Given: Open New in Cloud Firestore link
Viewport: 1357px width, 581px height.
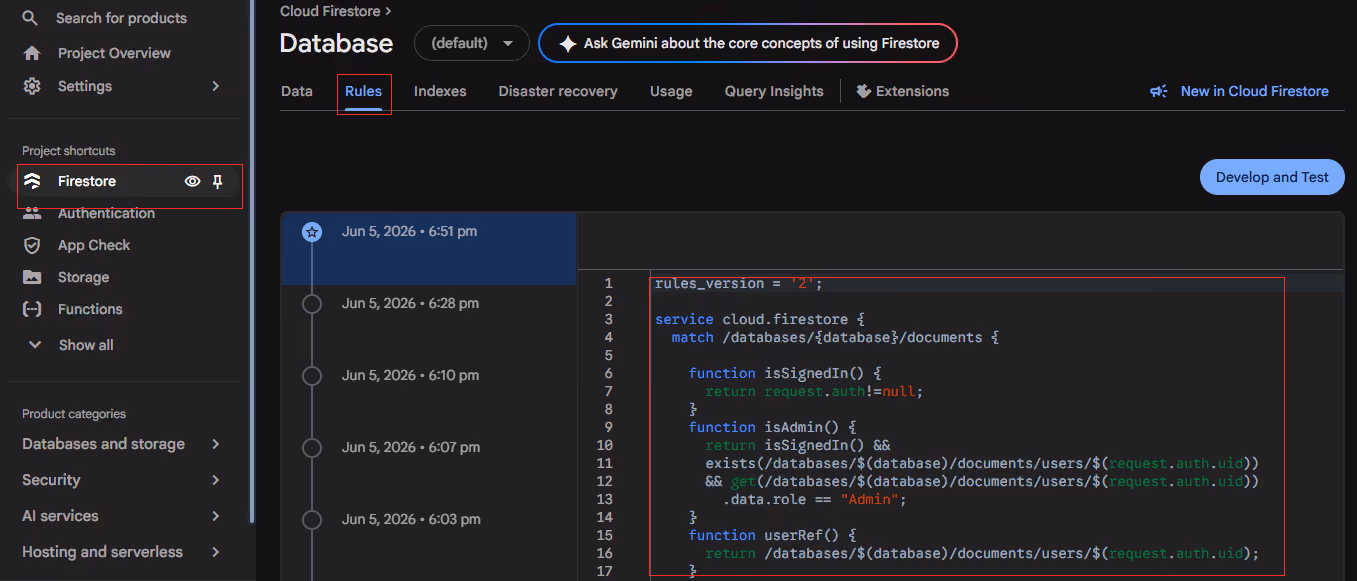Looking at the screenshot, I should pos(1240,91).
